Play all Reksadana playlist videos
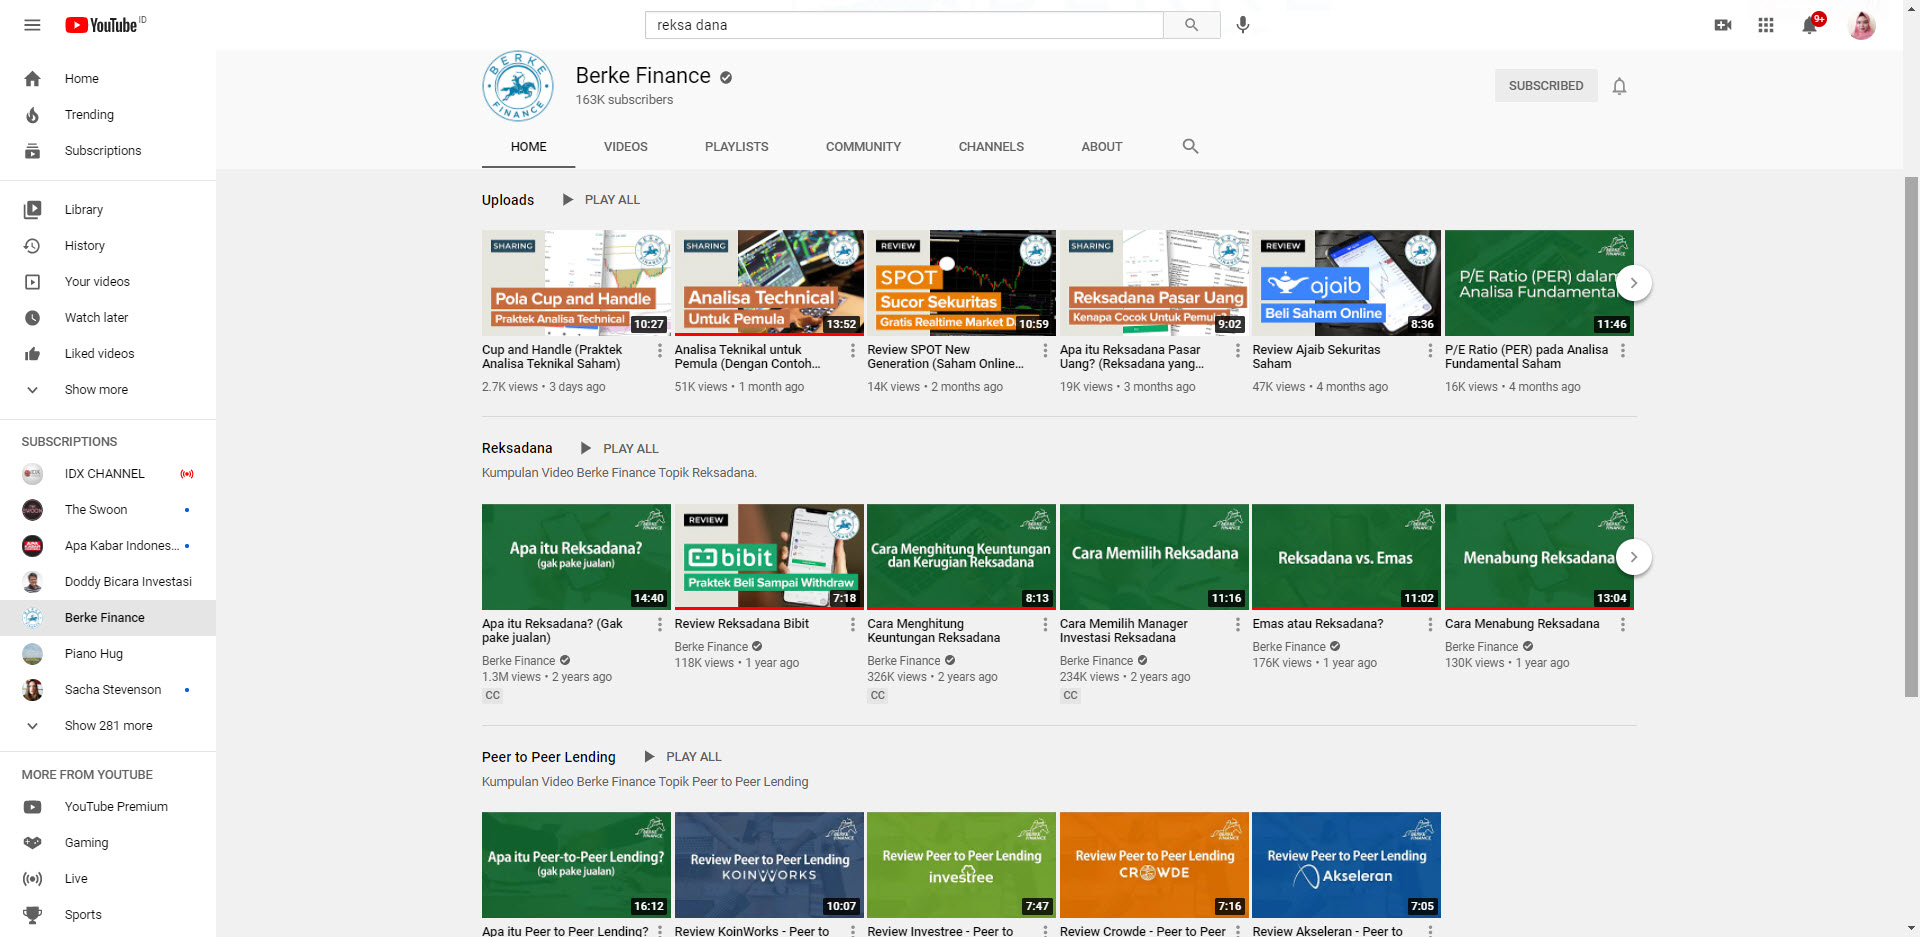The width and height of the screenshot is (1920, 937). 620,449
